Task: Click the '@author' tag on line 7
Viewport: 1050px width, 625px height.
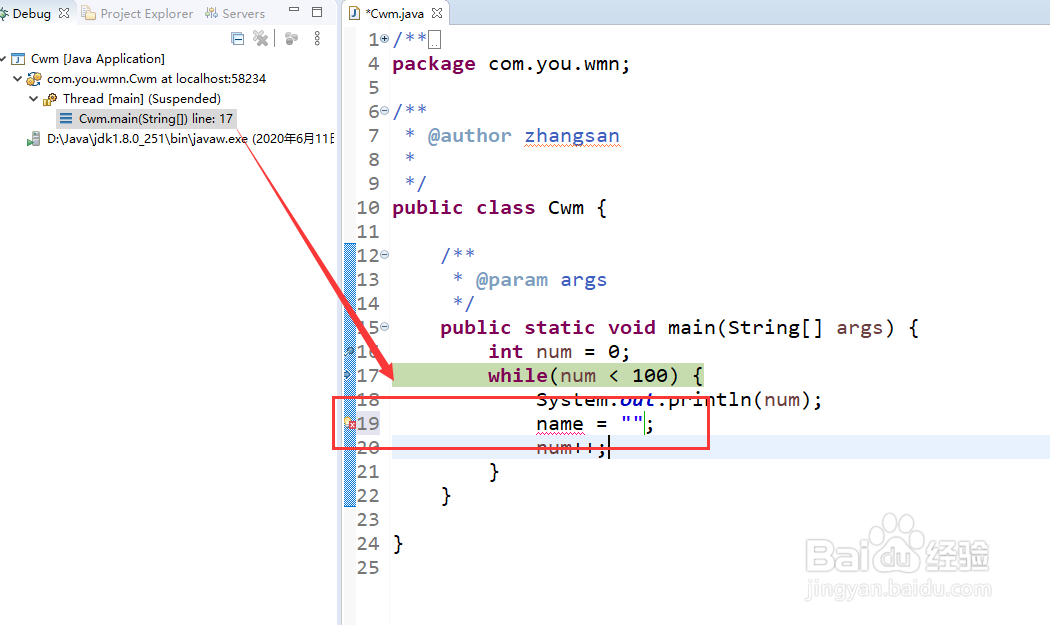Action: pyautogui.click(x=469, y=136)
